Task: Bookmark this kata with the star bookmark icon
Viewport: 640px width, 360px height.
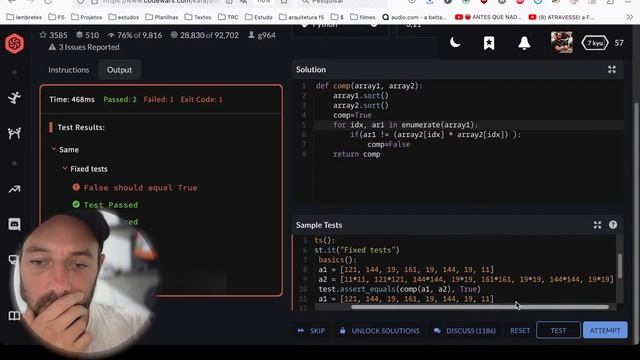Action: (489, 43)
